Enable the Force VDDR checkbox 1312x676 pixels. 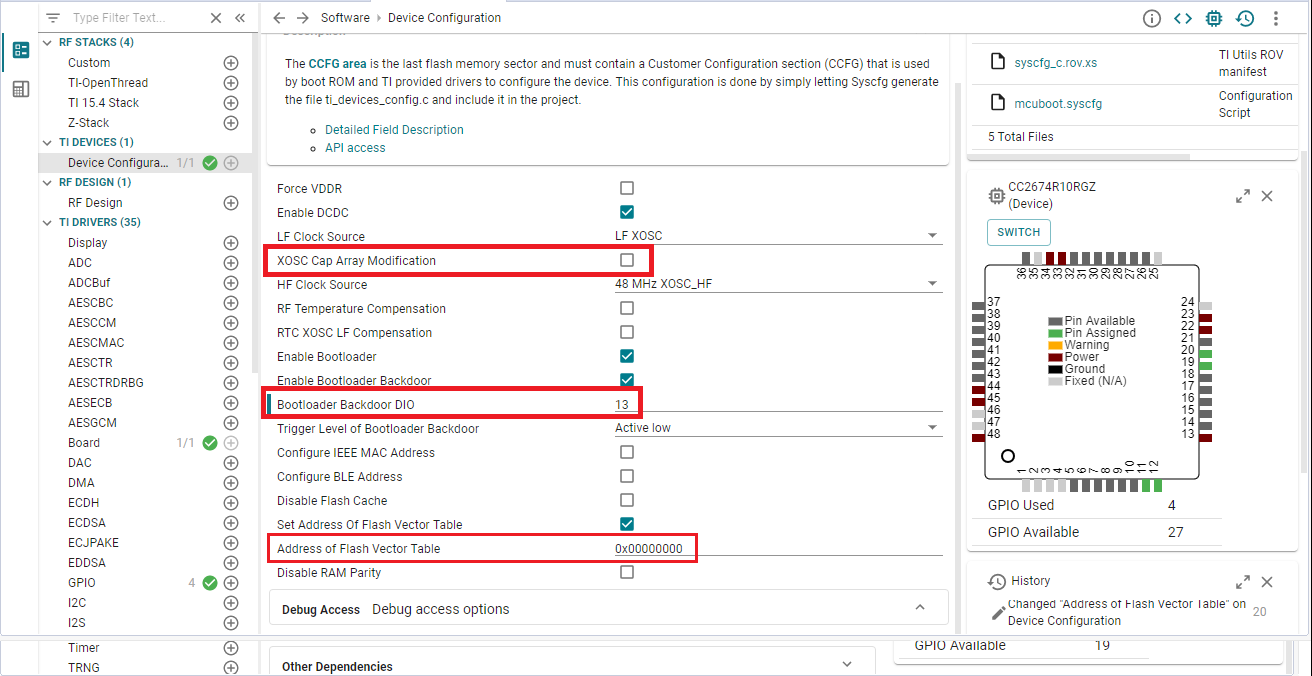[x=627, y=188]
